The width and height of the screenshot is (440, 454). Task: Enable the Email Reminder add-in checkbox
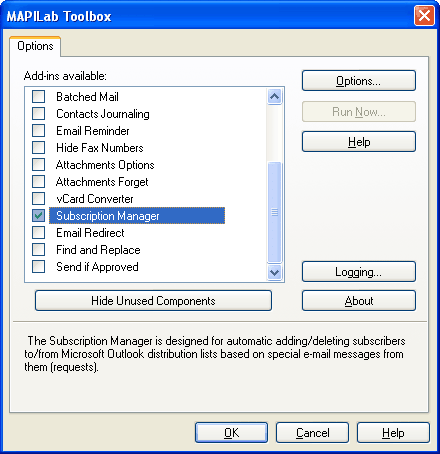39,131
